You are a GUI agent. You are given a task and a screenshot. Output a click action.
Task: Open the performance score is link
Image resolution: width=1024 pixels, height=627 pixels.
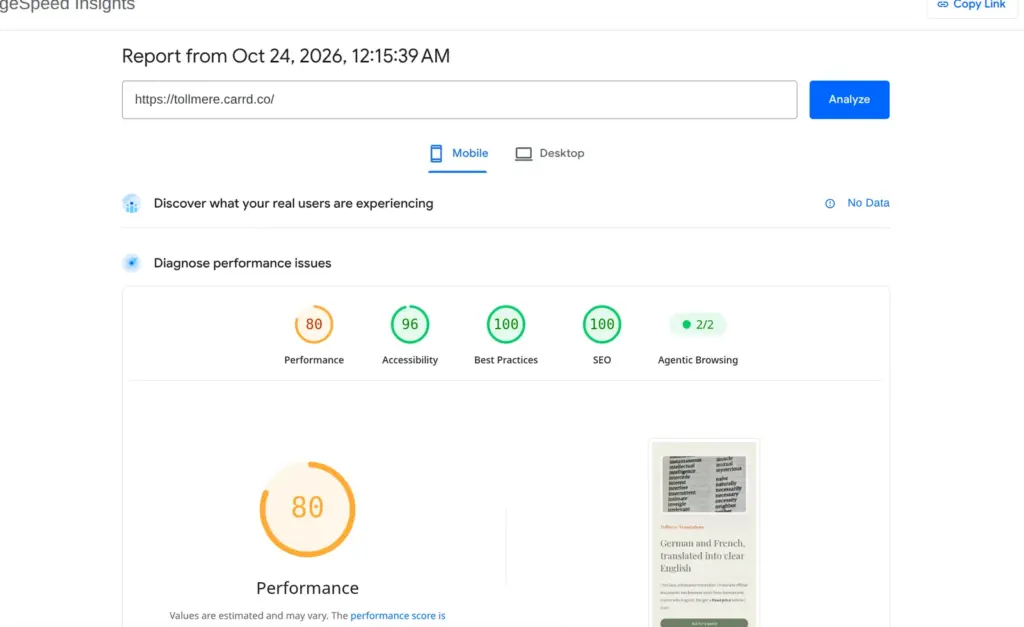[398, 615]
